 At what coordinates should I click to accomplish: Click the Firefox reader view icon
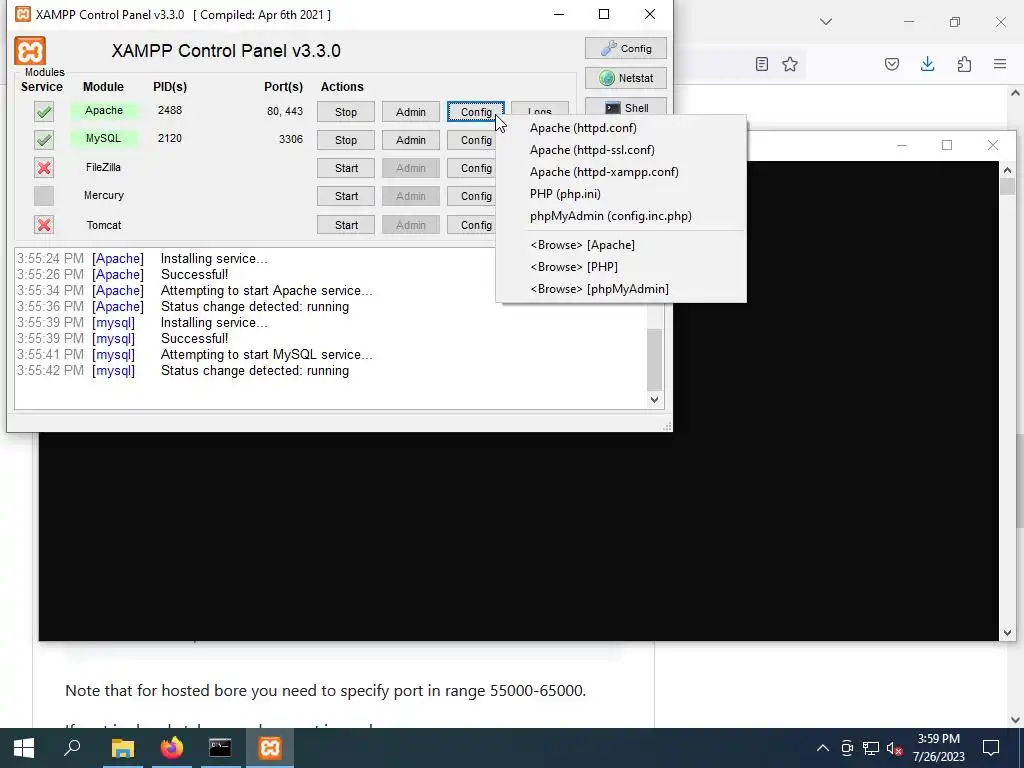761,64
